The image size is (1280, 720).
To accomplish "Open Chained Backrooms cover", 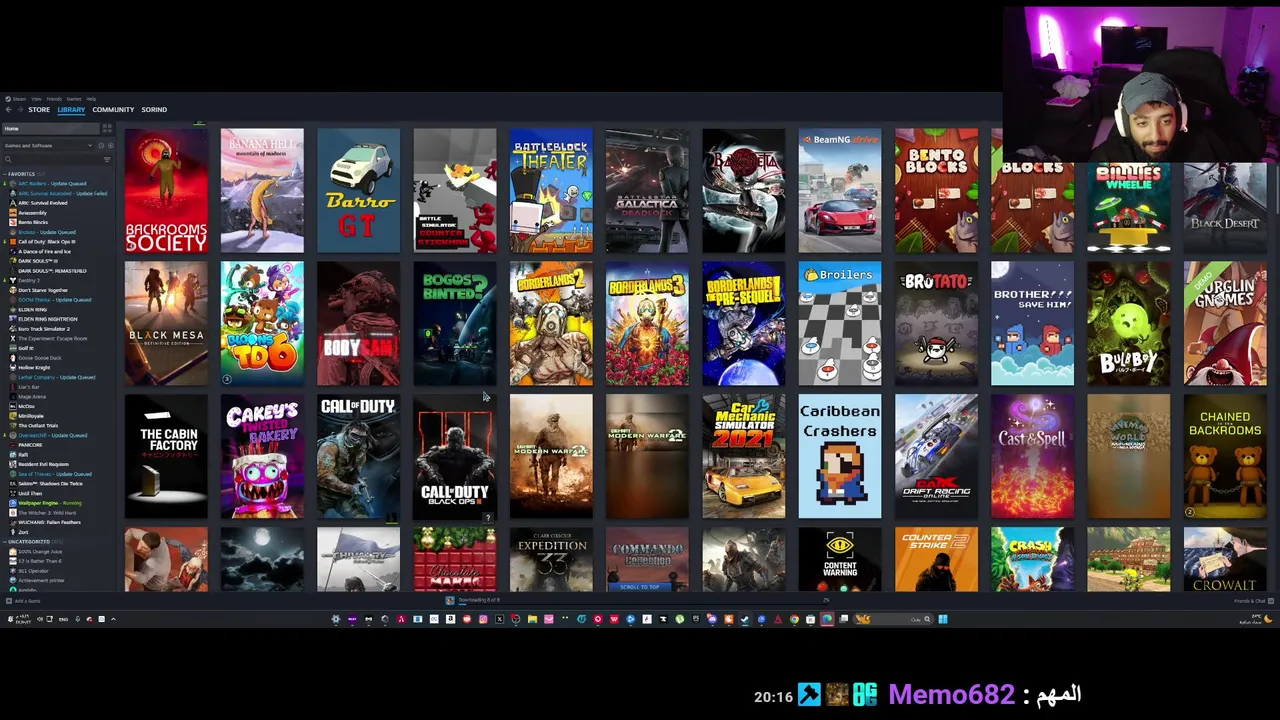I will coord(1225,456).
